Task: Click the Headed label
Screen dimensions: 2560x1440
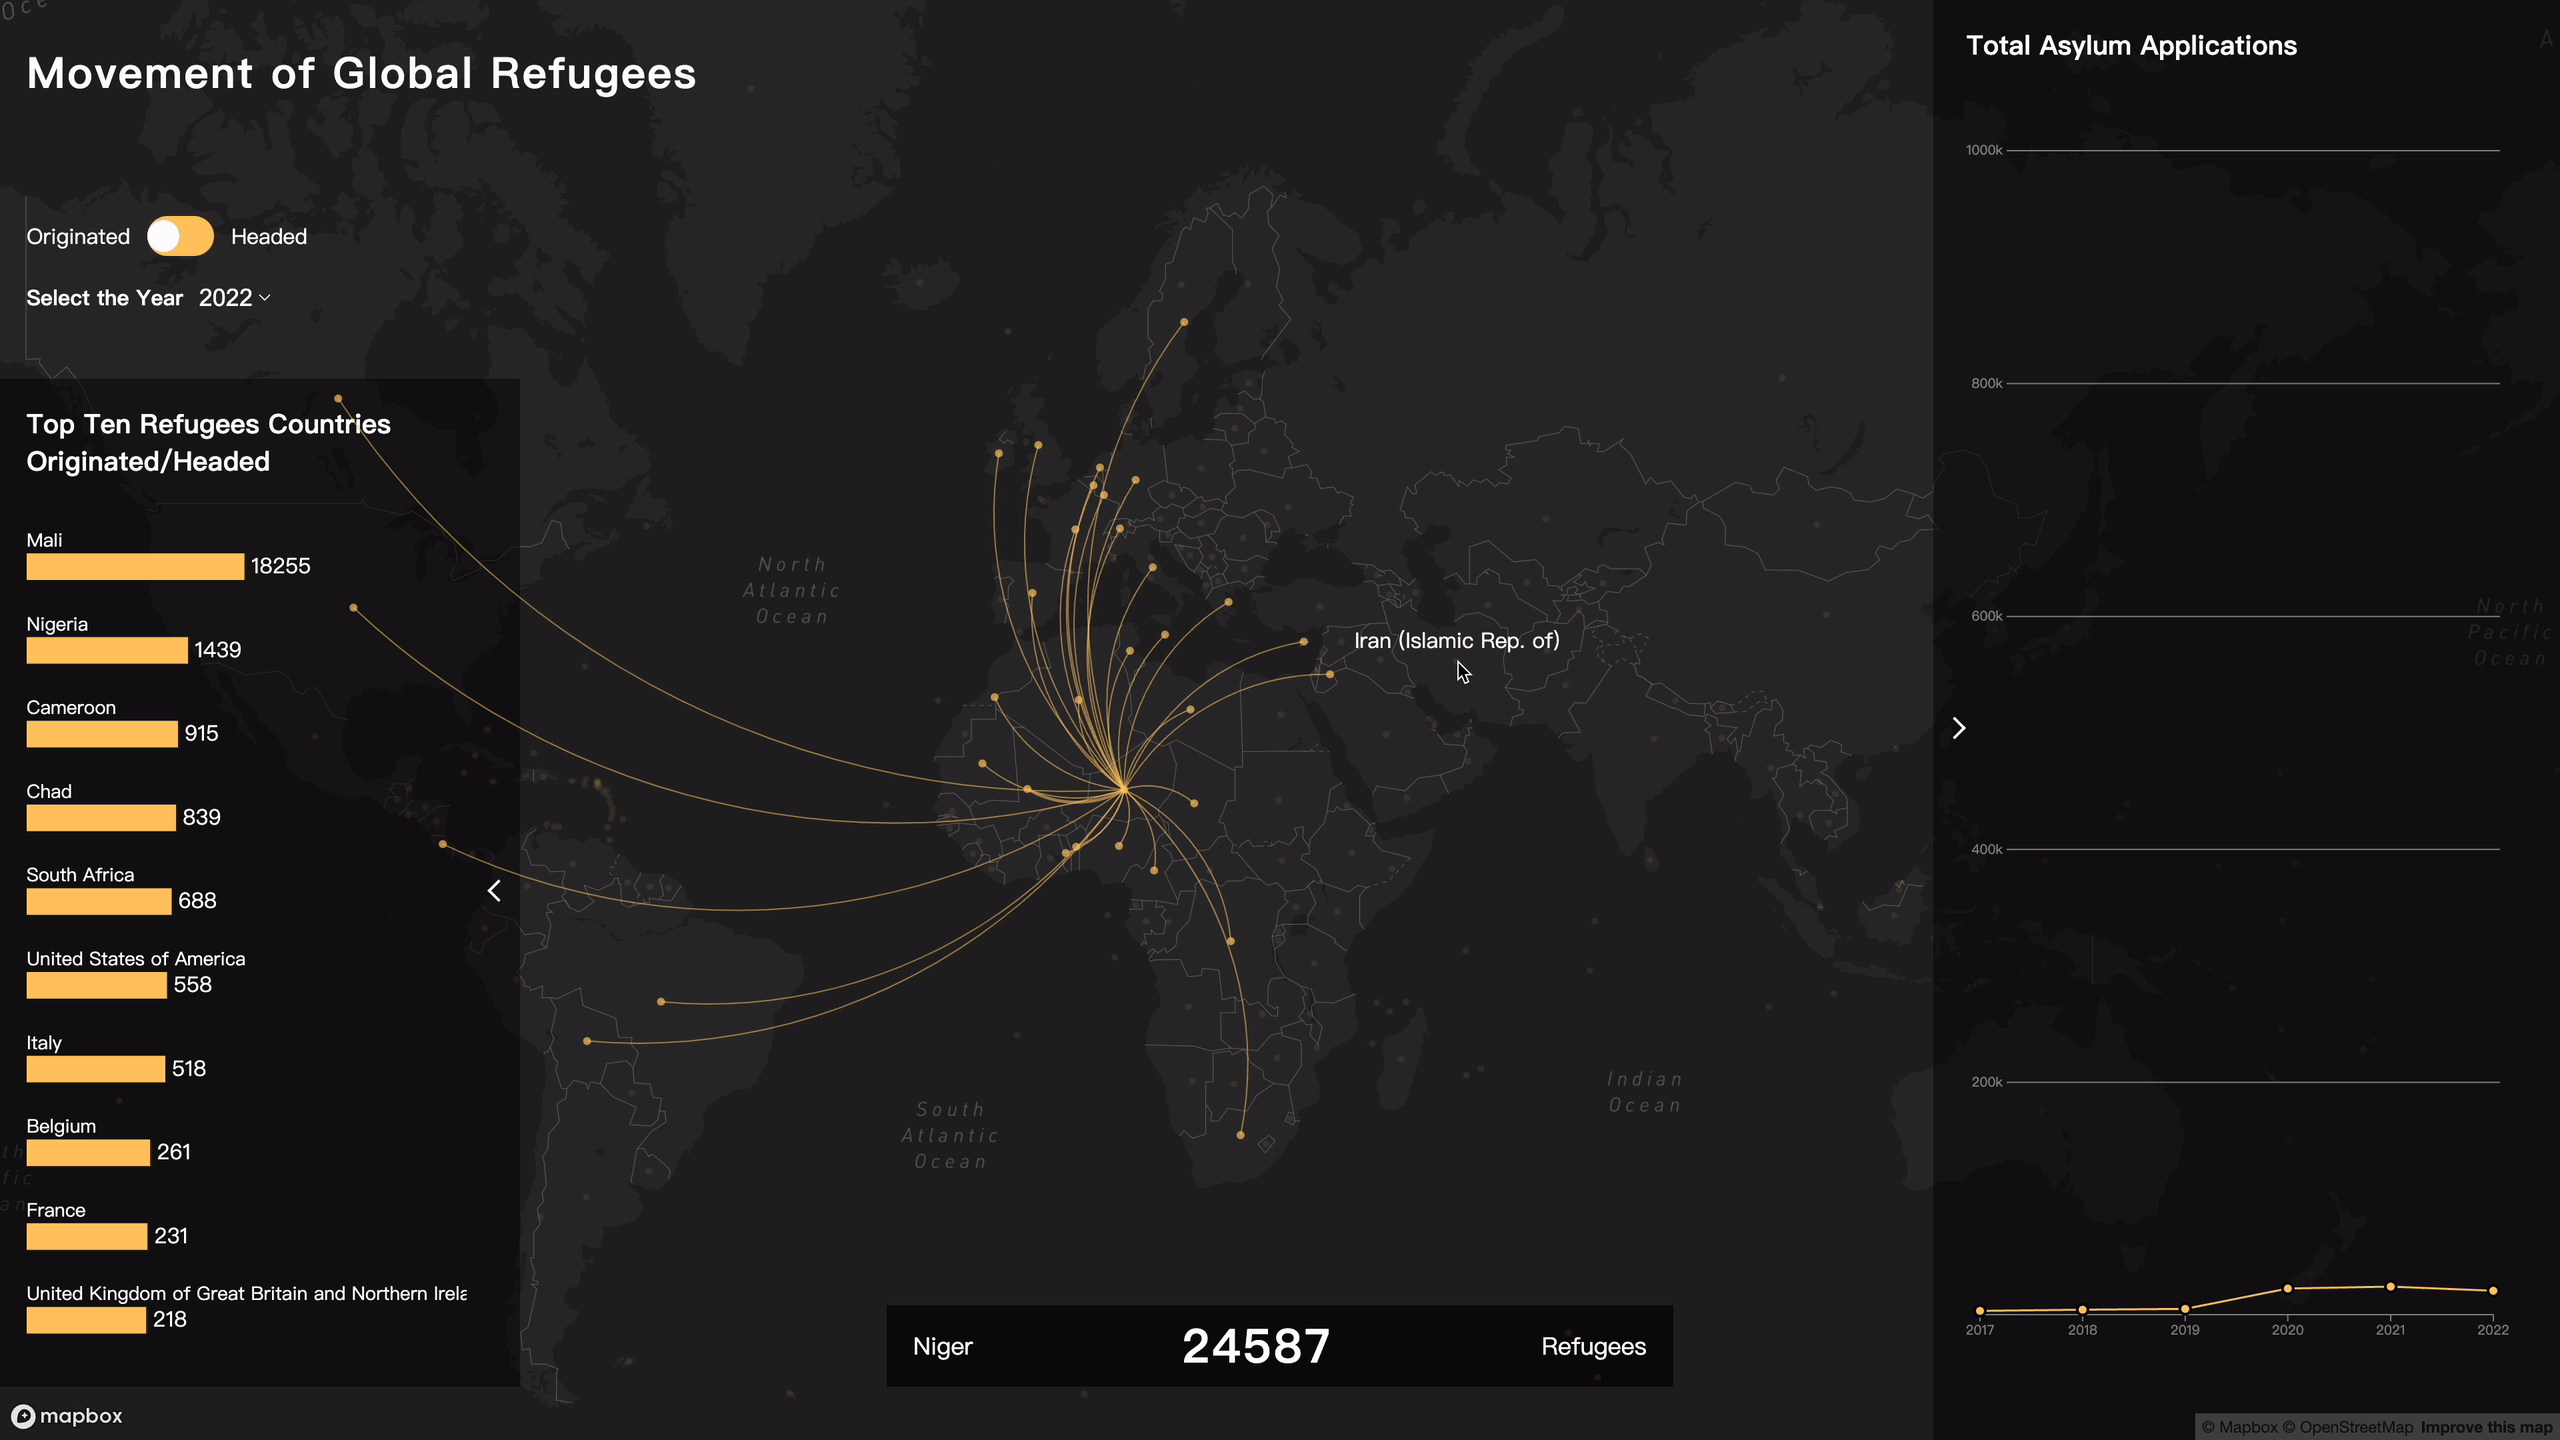Action: (x=269, y=237)
